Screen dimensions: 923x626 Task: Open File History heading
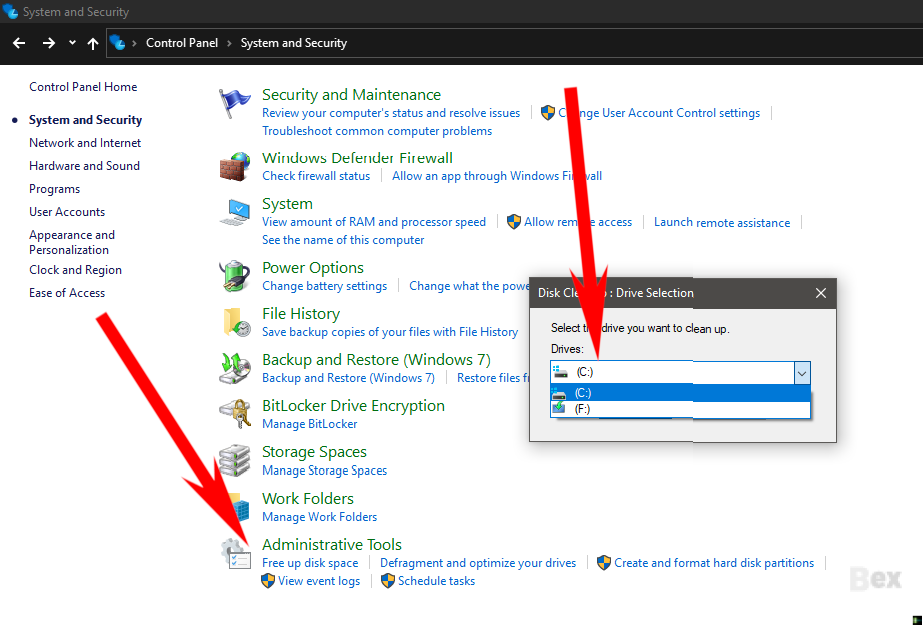301,313
